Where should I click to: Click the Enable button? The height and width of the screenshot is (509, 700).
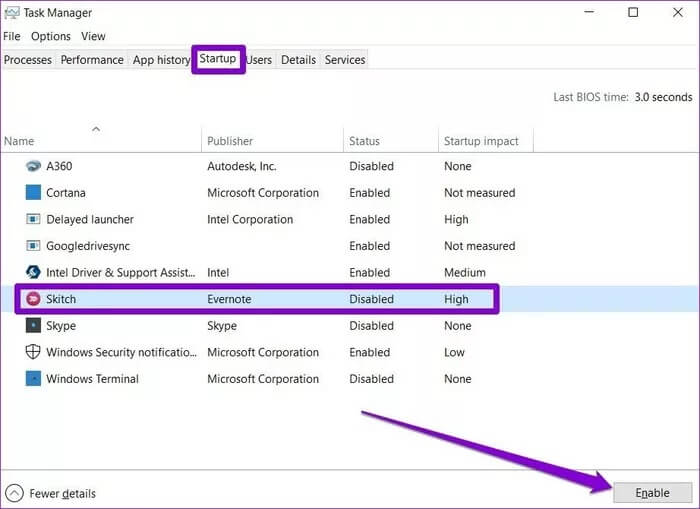[652, 492]
